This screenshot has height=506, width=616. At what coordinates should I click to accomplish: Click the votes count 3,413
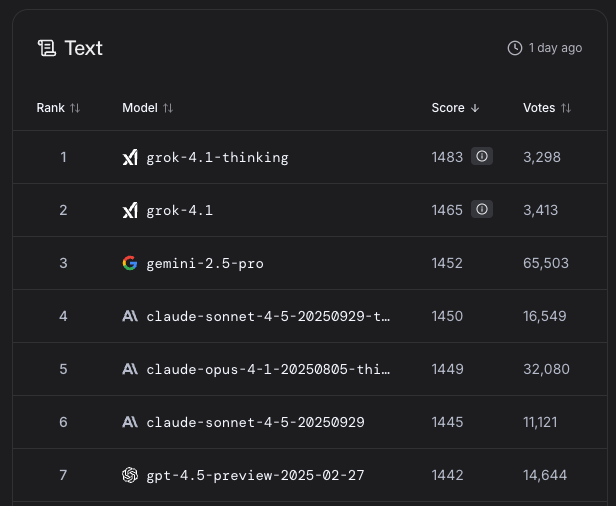(541, 210)
